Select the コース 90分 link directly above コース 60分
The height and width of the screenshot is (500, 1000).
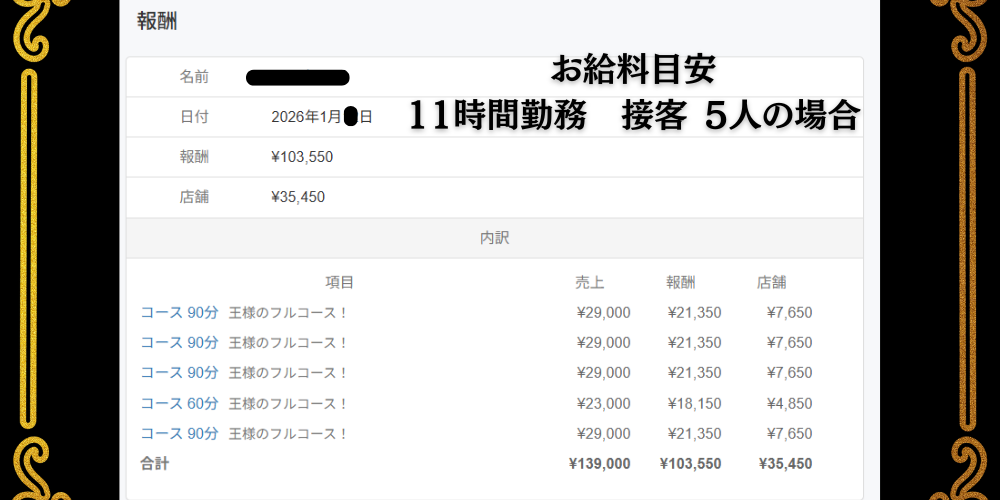[179, 373]
